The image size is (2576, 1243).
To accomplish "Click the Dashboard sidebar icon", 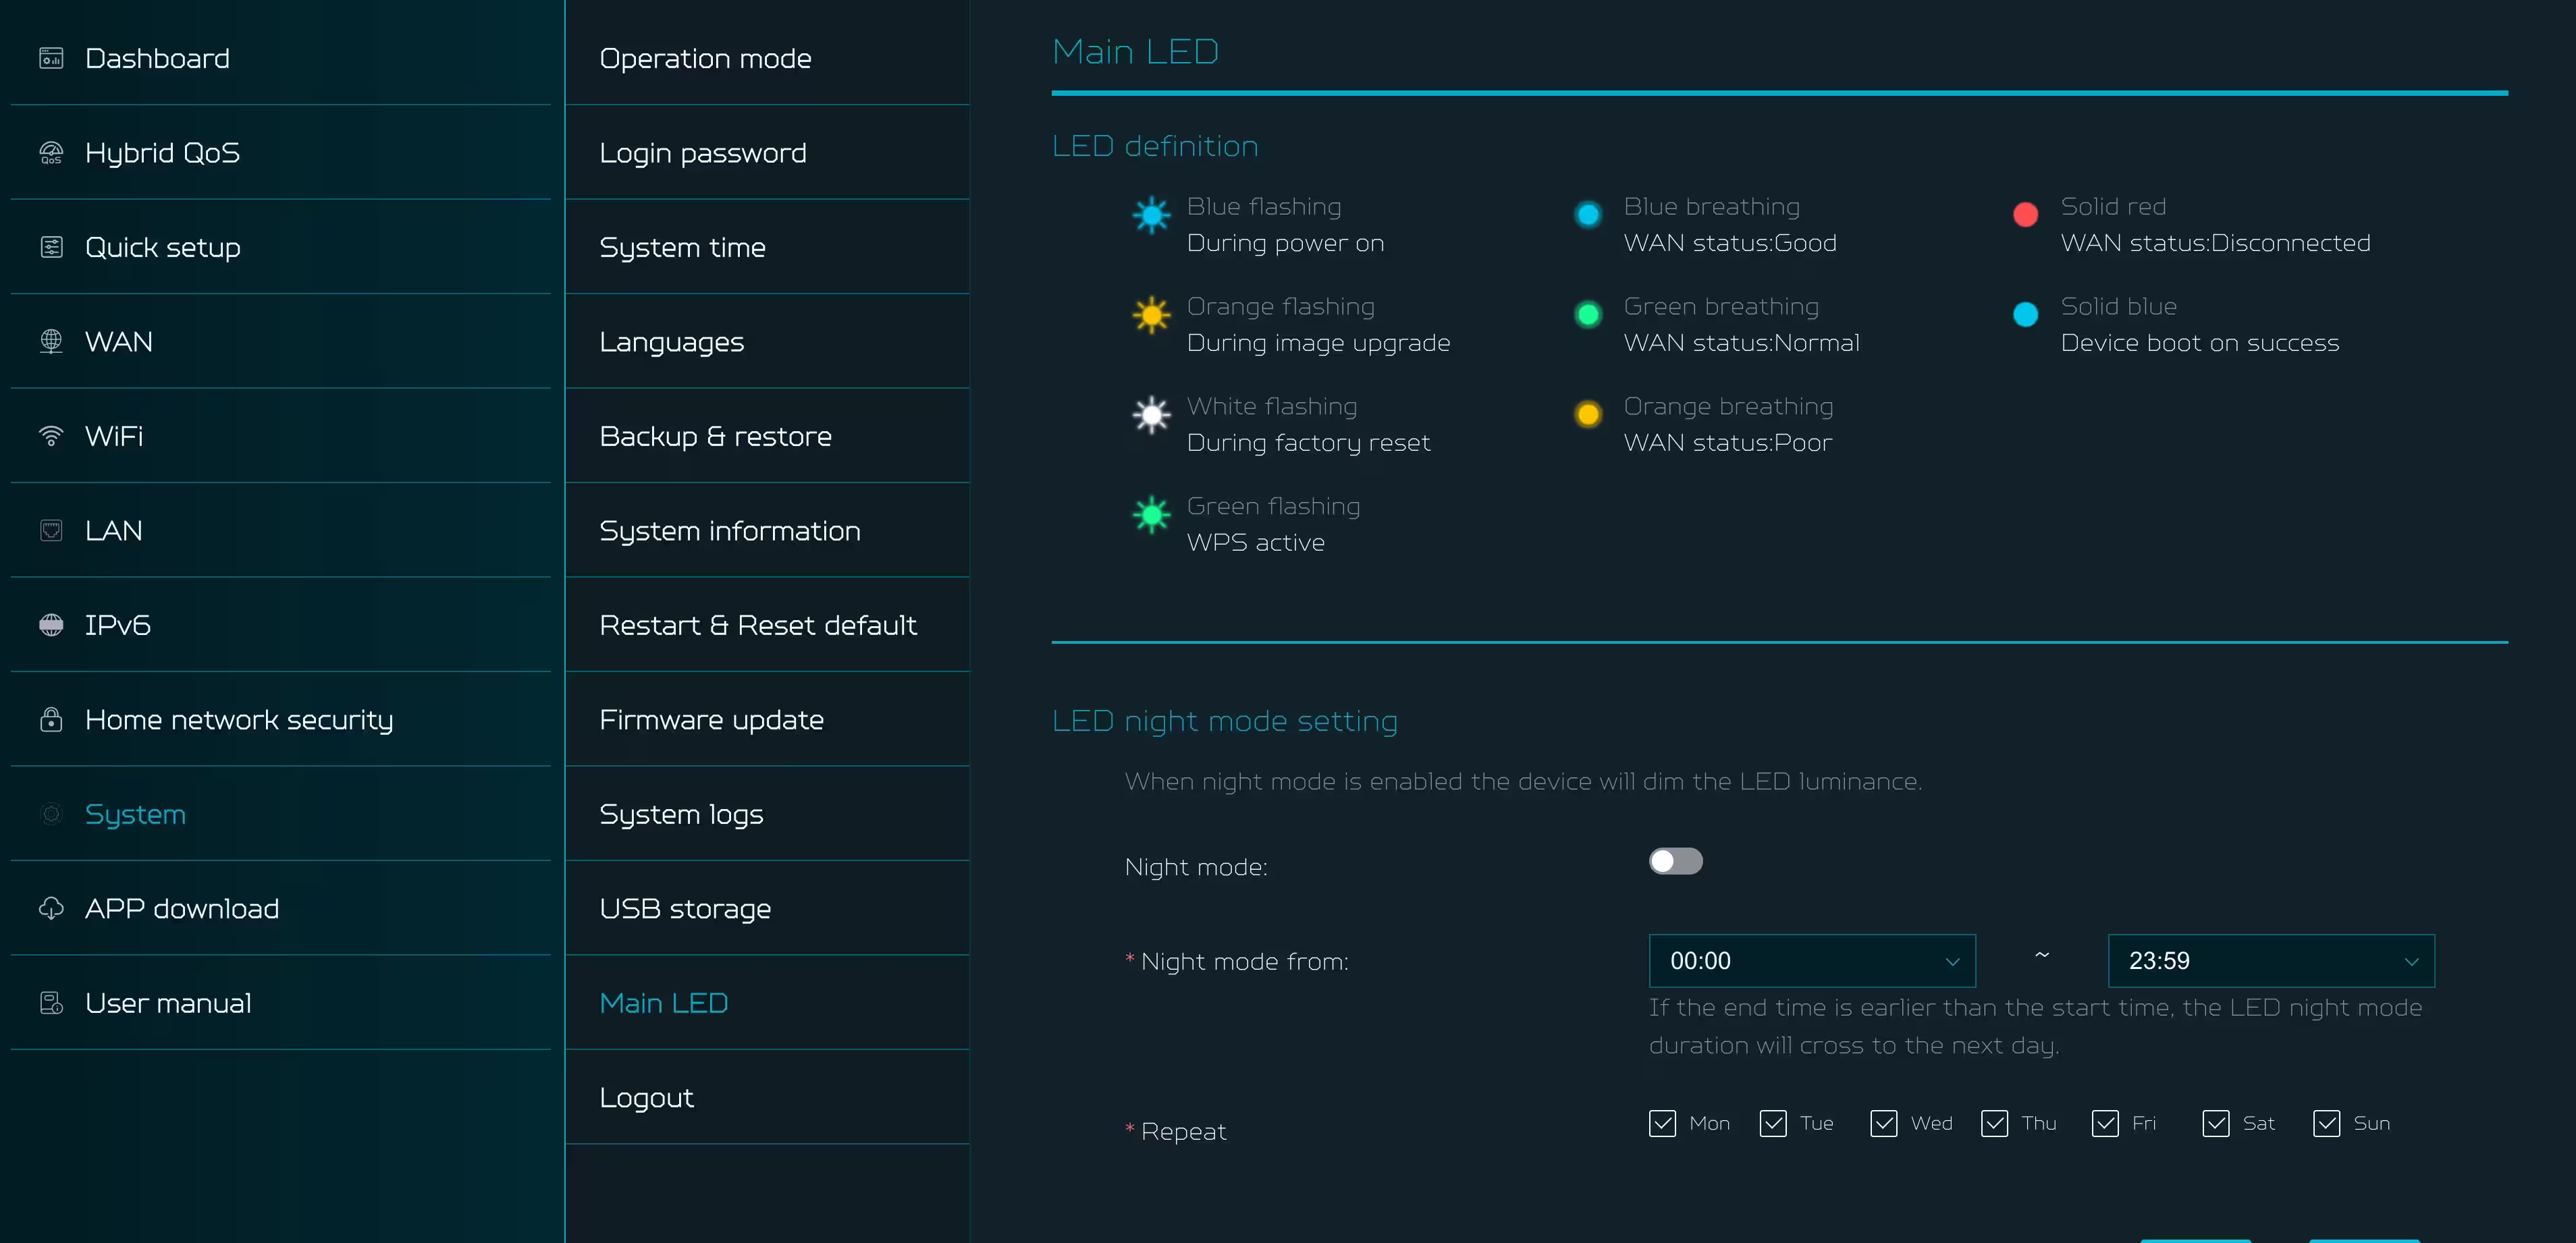I will click(51, 58).
